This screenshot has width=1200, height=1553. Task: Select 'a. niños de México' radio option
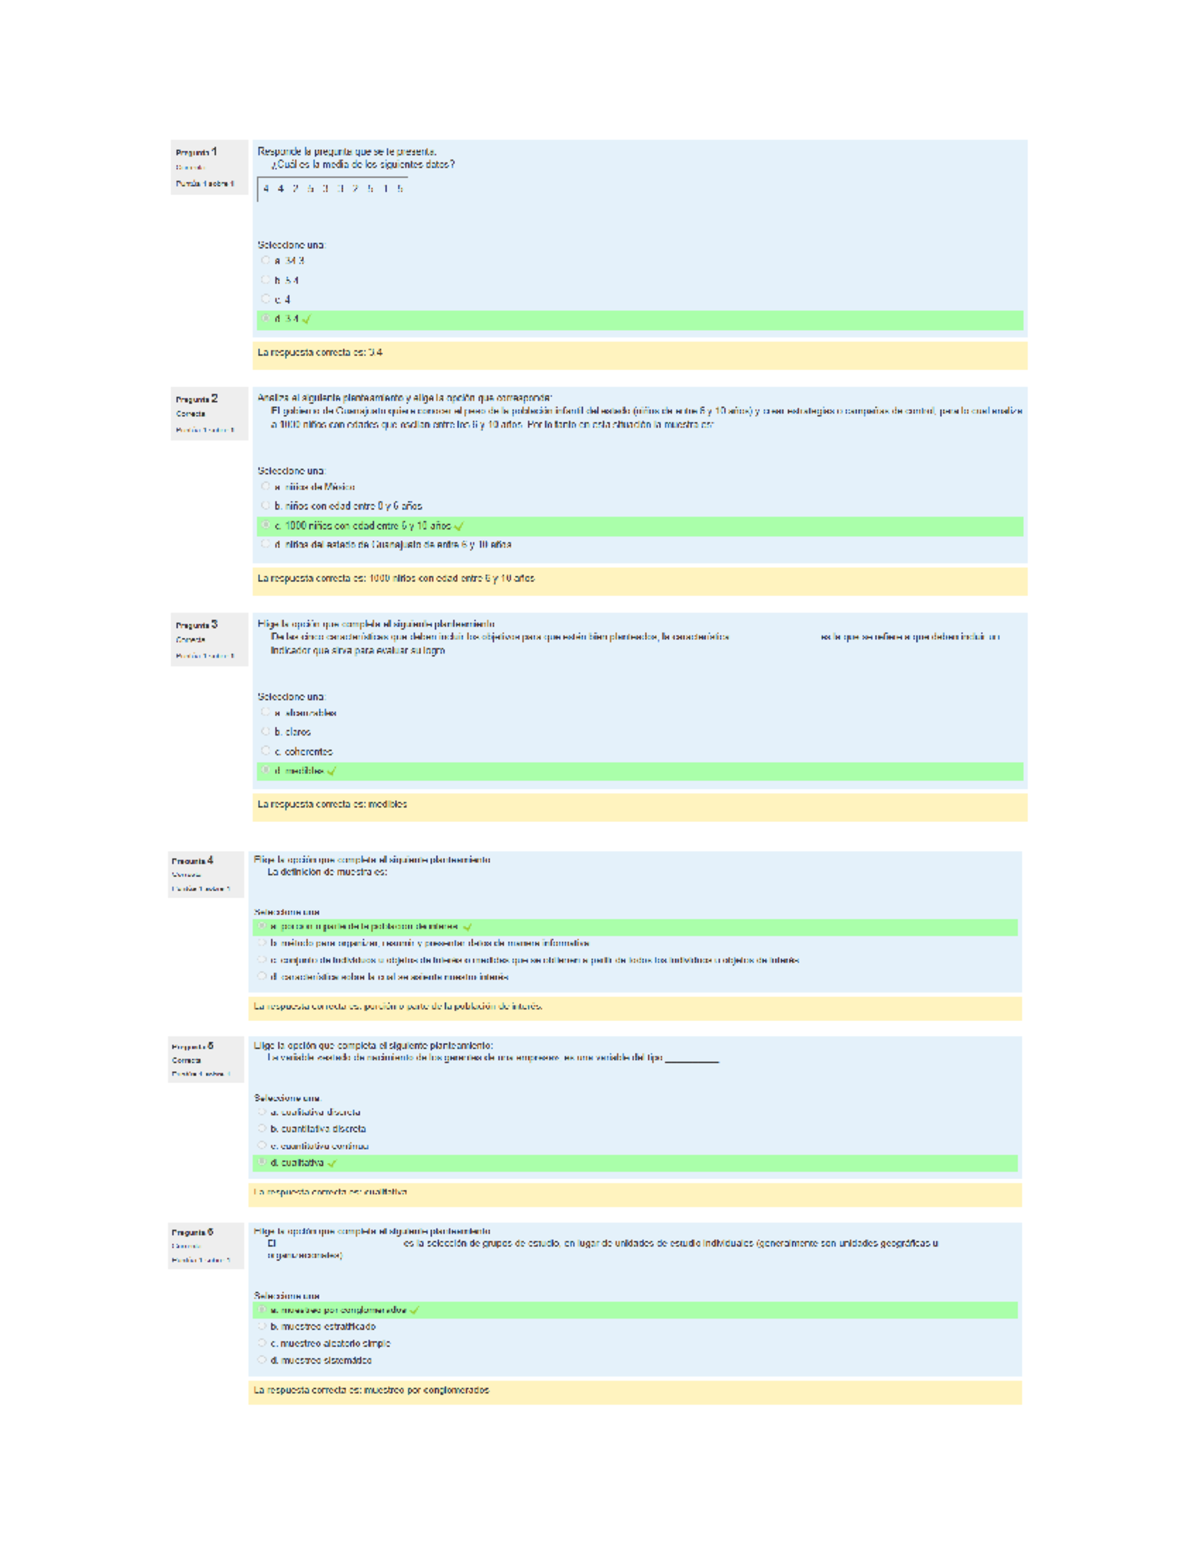pos(266,487)
